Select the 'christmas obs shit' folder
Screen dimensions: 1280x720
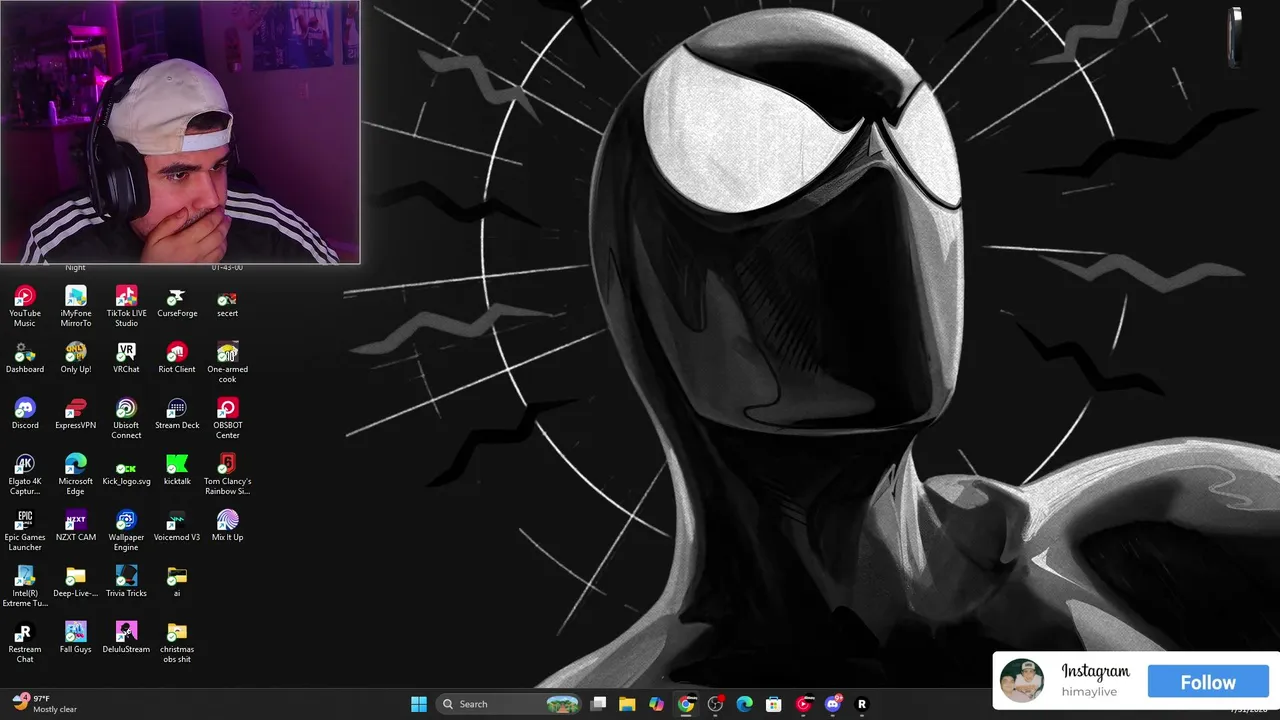(x=177, y=642)
